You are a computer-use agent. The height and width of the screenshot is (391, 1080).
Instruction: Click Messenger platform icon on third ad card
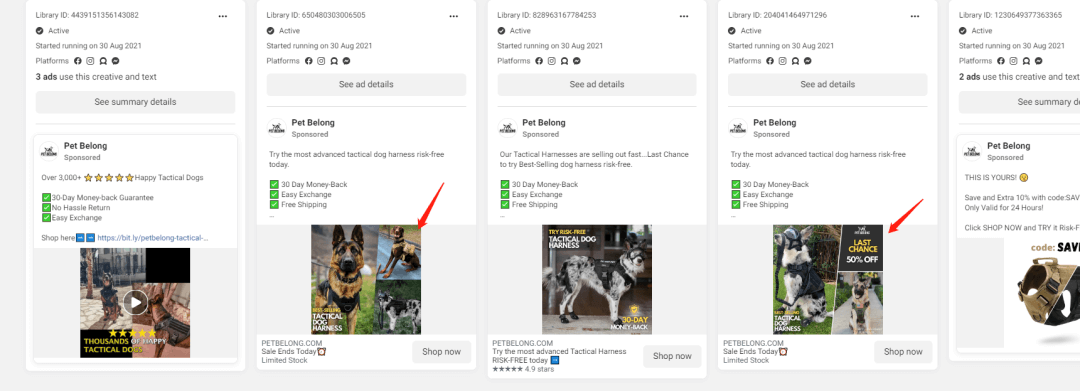point(577,61)
